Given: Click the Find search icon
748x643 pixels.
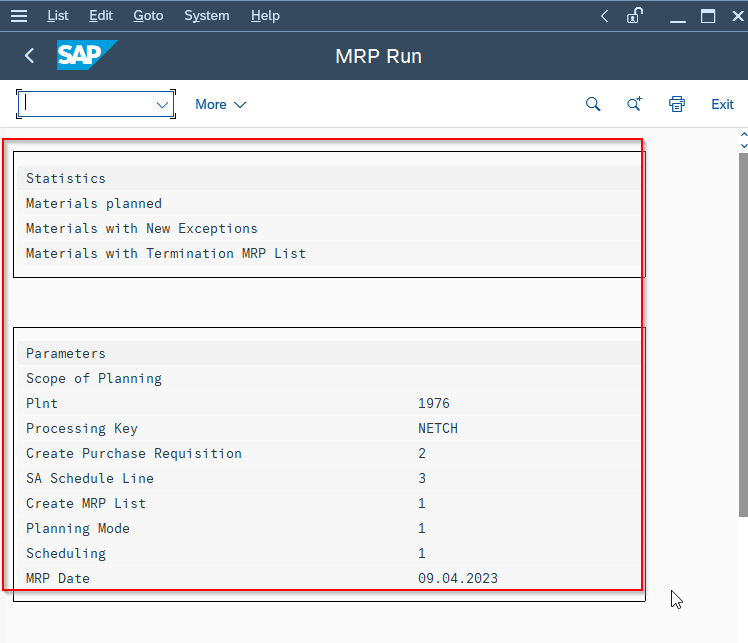Looking at the screenshot, I should click(x=593, y=104).
